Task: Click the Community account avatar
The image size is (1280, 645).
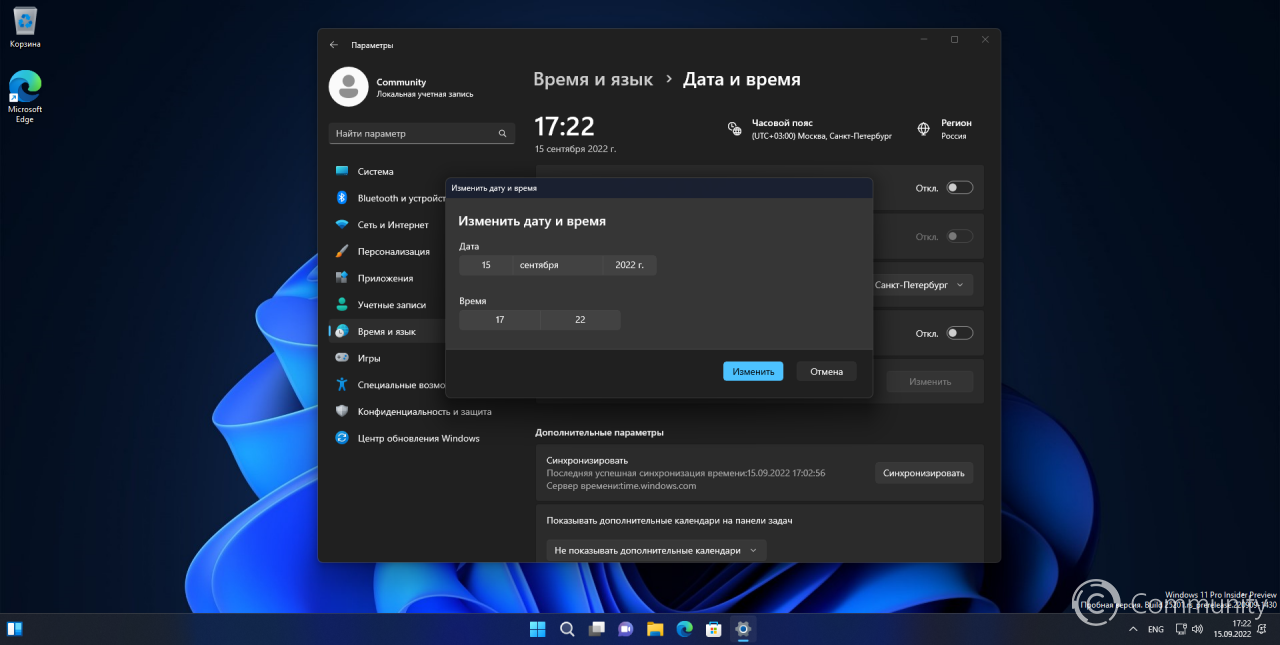Action: click(348, 87)
